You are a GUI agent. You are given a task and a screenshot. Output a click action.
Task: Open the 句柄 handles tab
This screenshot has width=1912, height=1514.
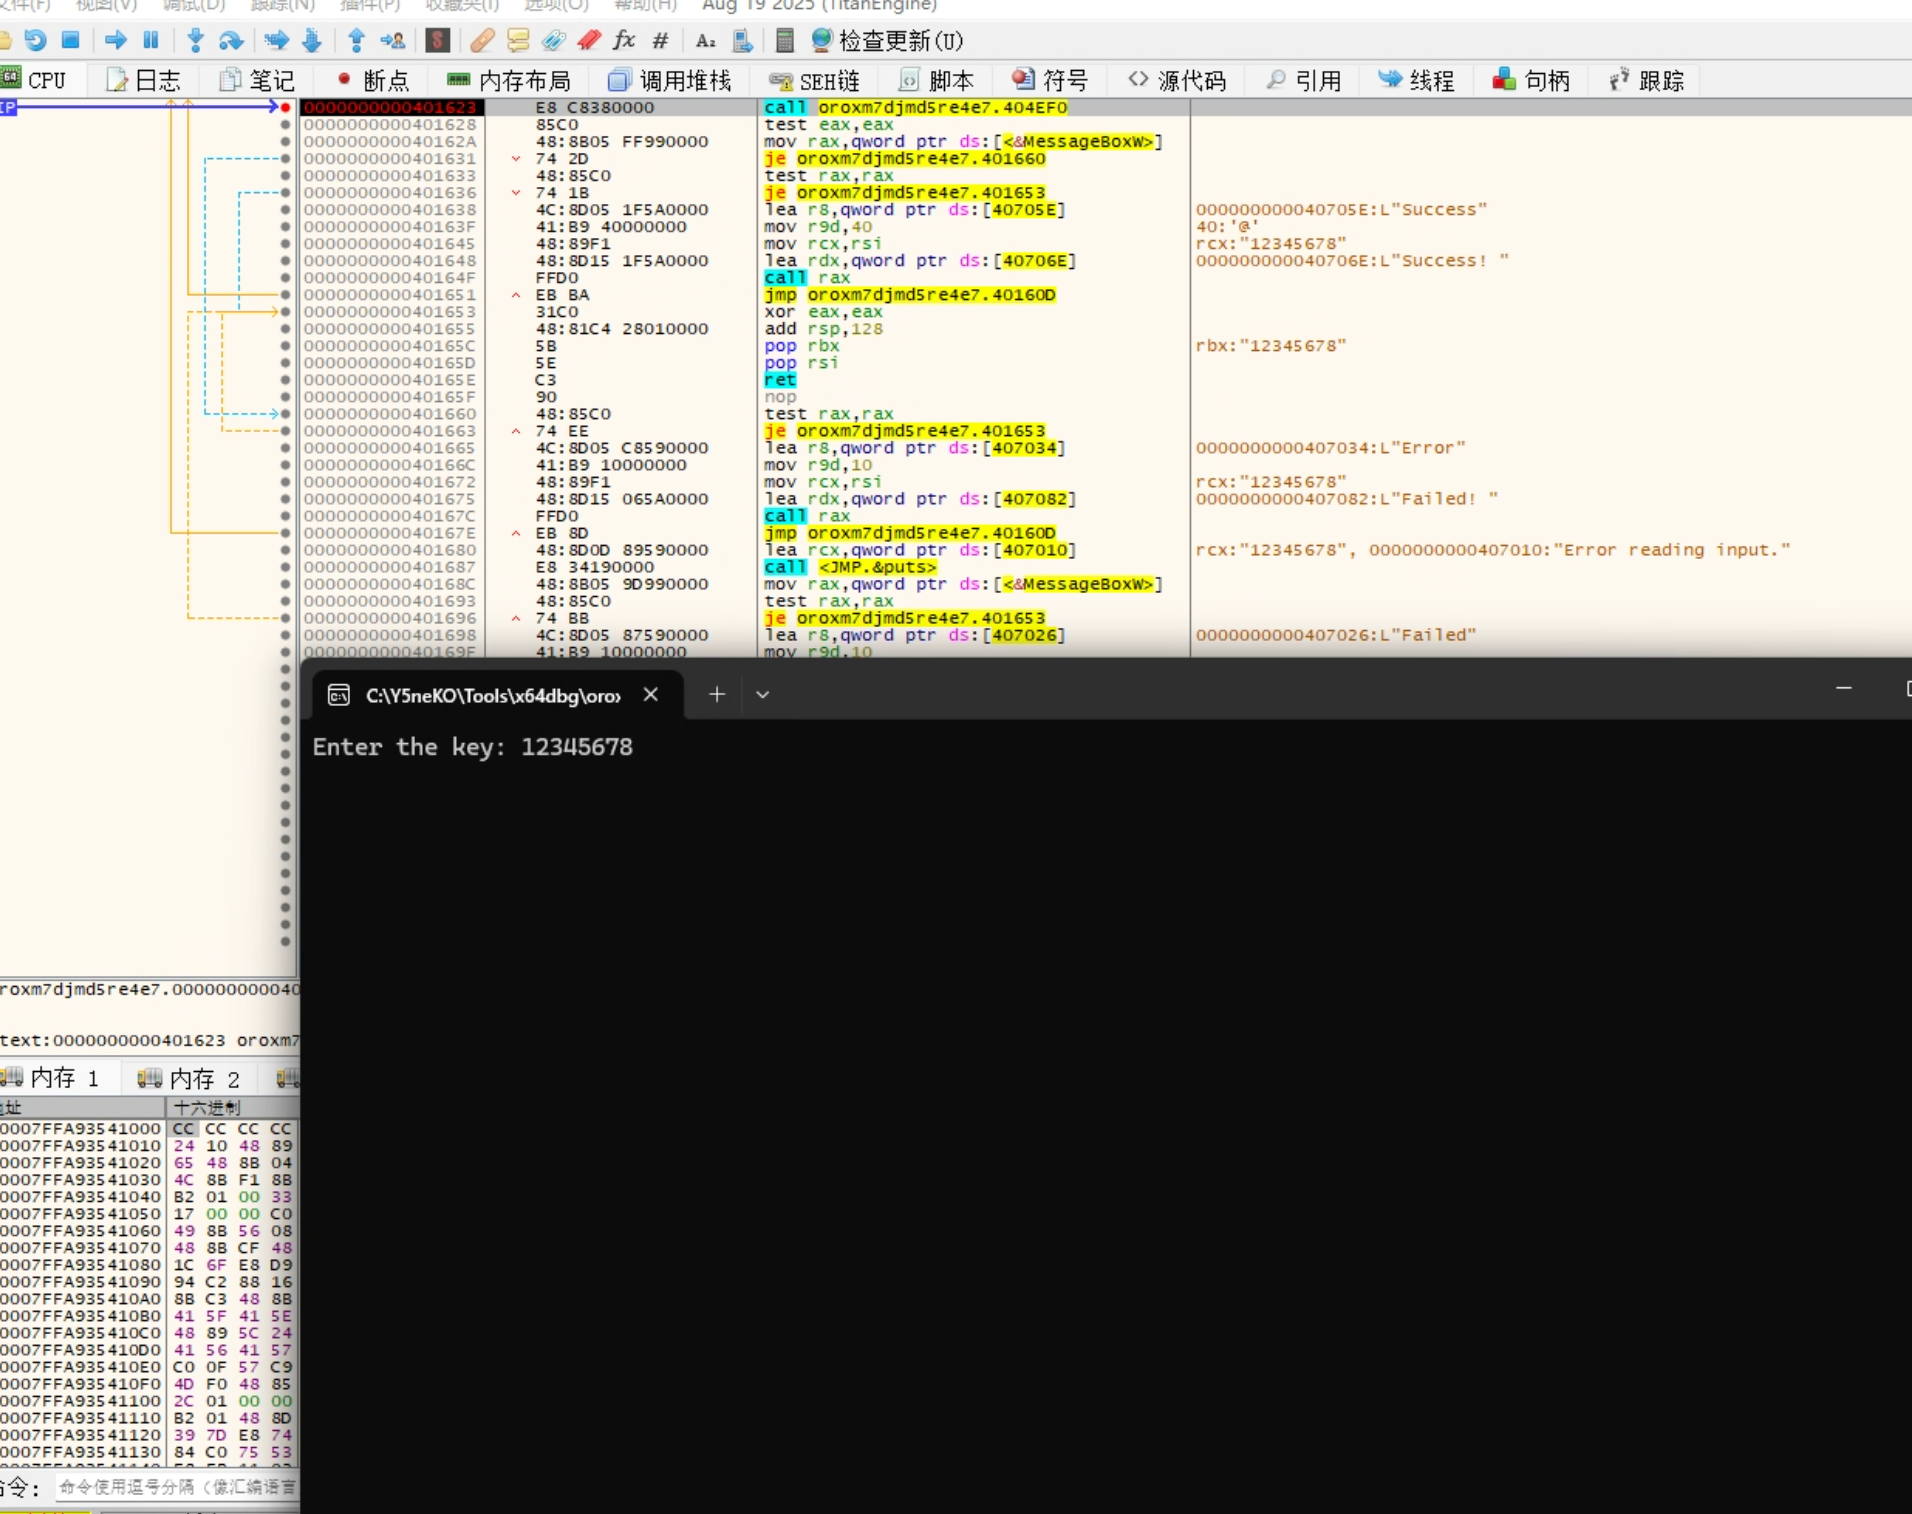click(x=1532, y=80)
